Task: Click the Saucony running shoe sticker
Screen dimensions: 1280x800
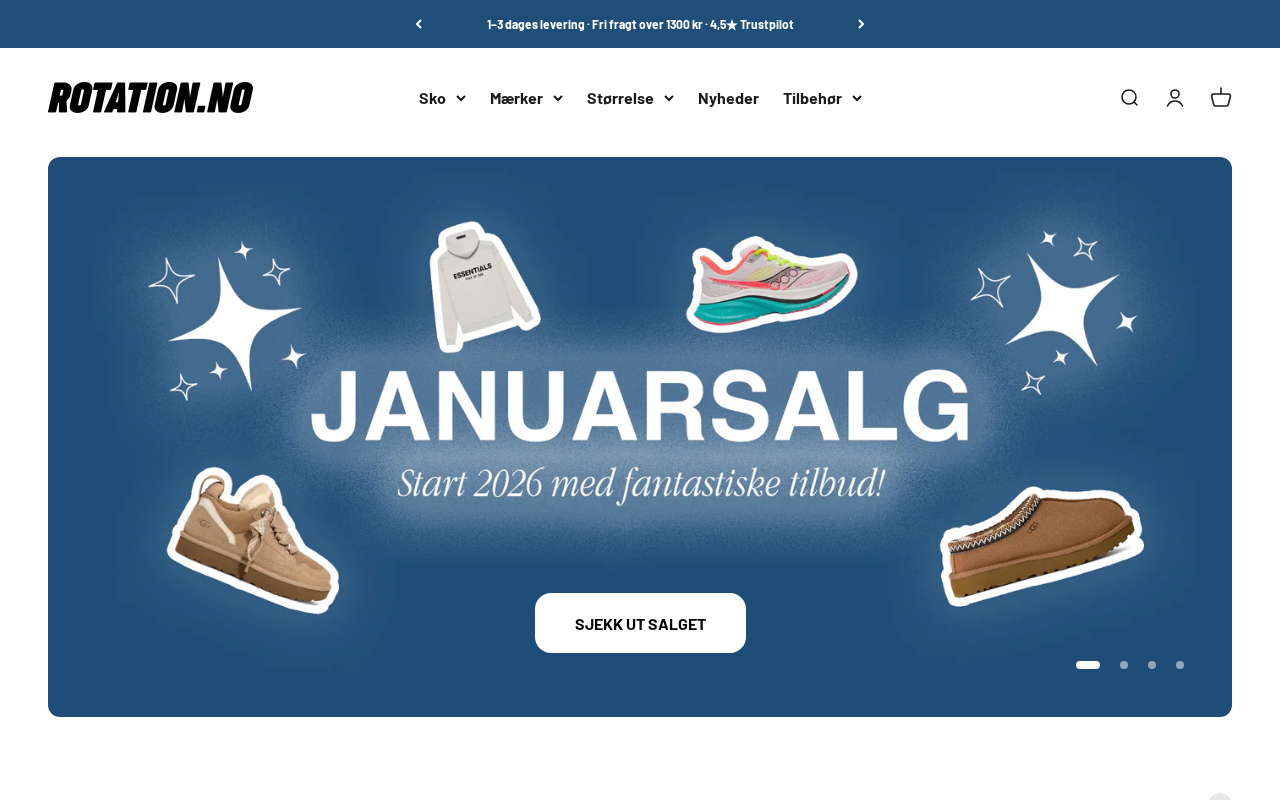Action: [x=771, y=283]
